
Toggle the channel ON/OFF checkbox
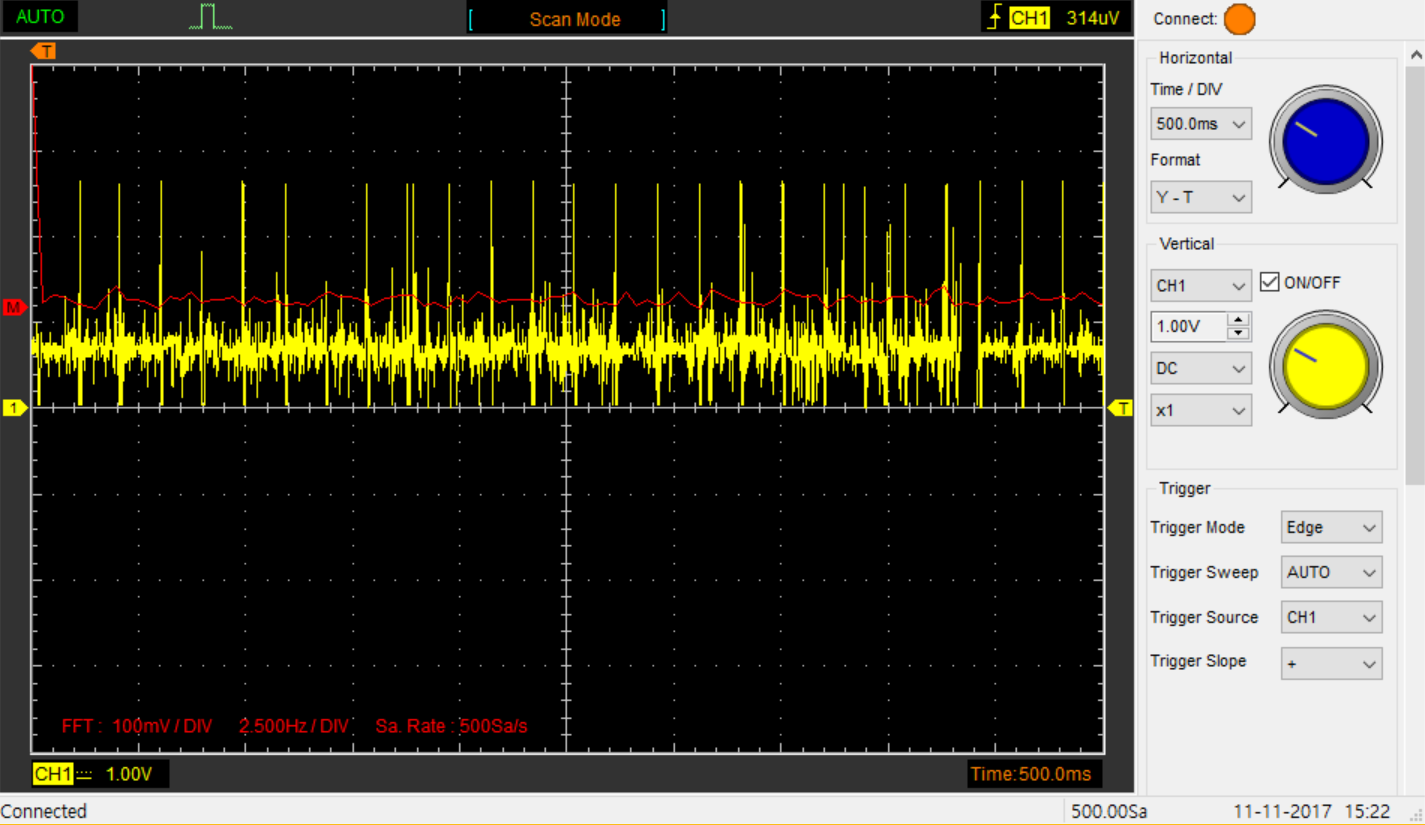[1270, 282]
